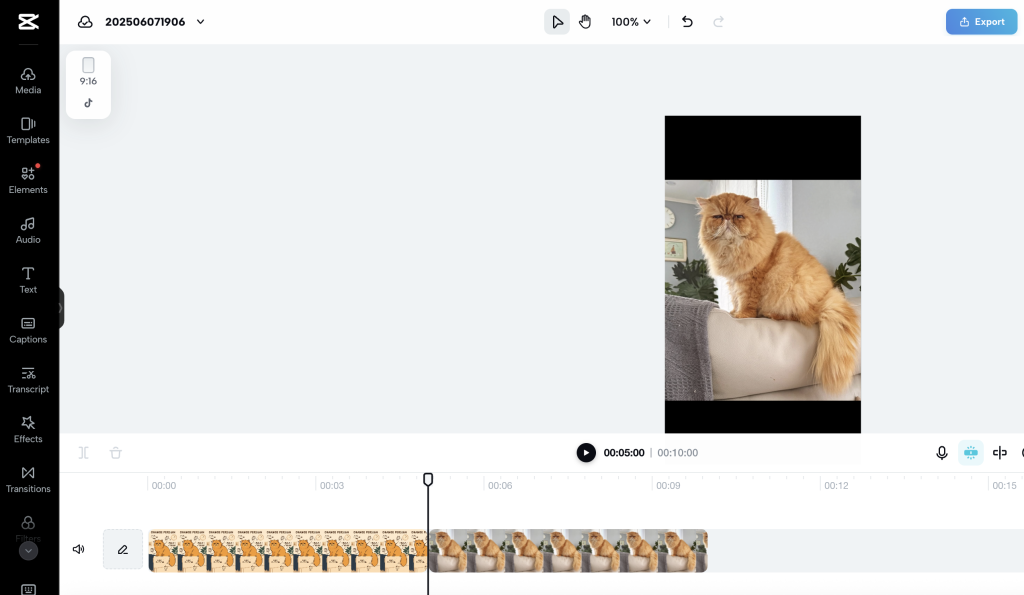
Task: Open the Filters panel
Action: click(28, 528)
